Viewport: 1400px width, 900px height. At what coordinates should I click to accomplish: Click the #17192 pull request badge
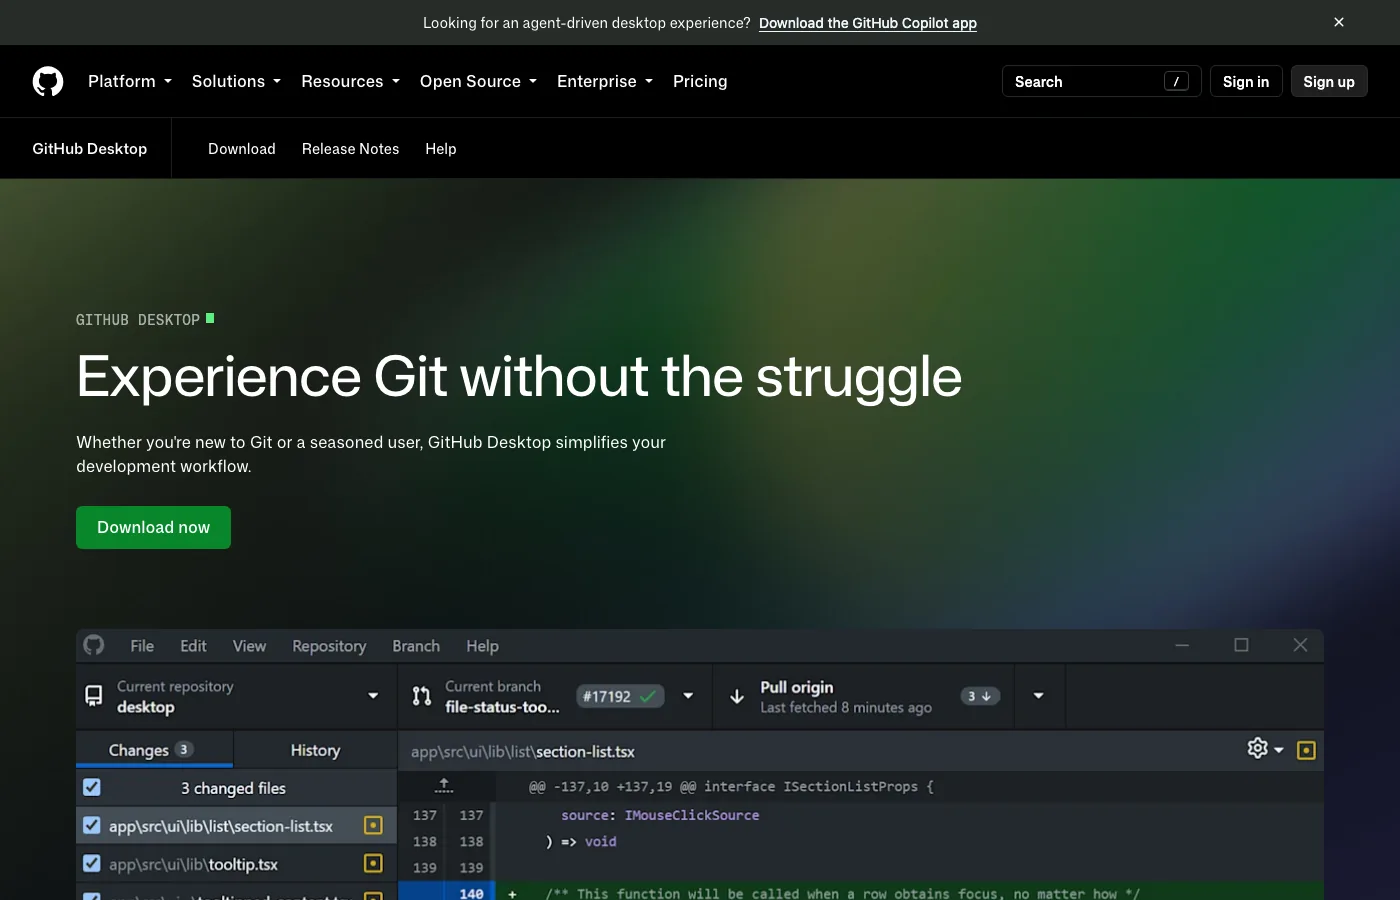pos(620,696)
